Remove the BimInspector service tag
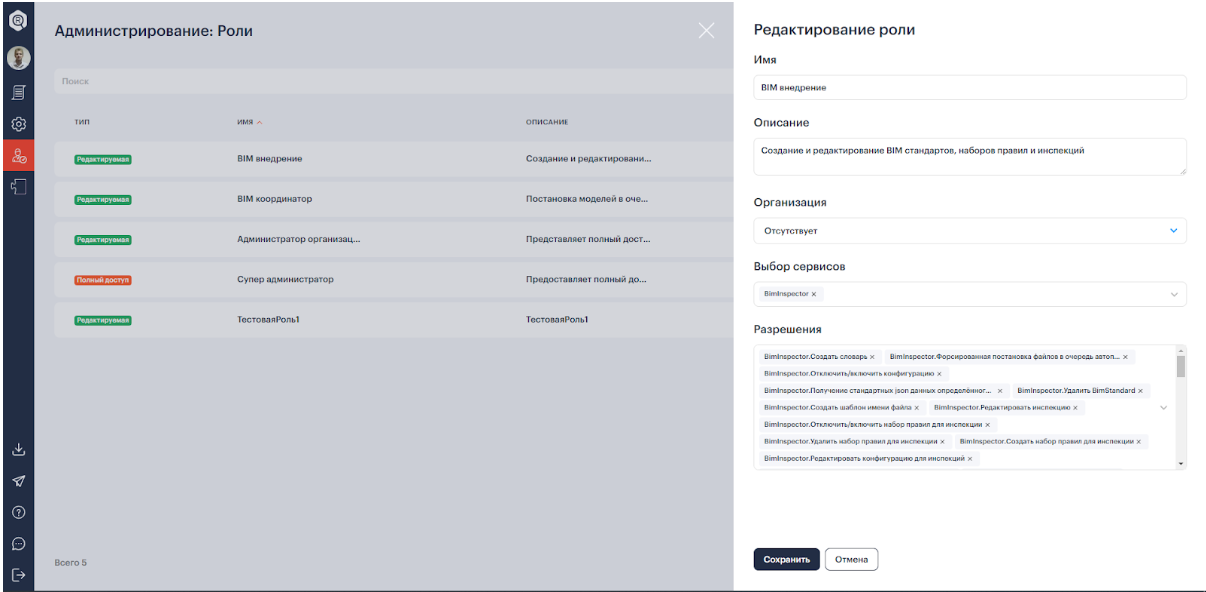This screenshot has height=592, width=1206. click(x=814, y=294)
